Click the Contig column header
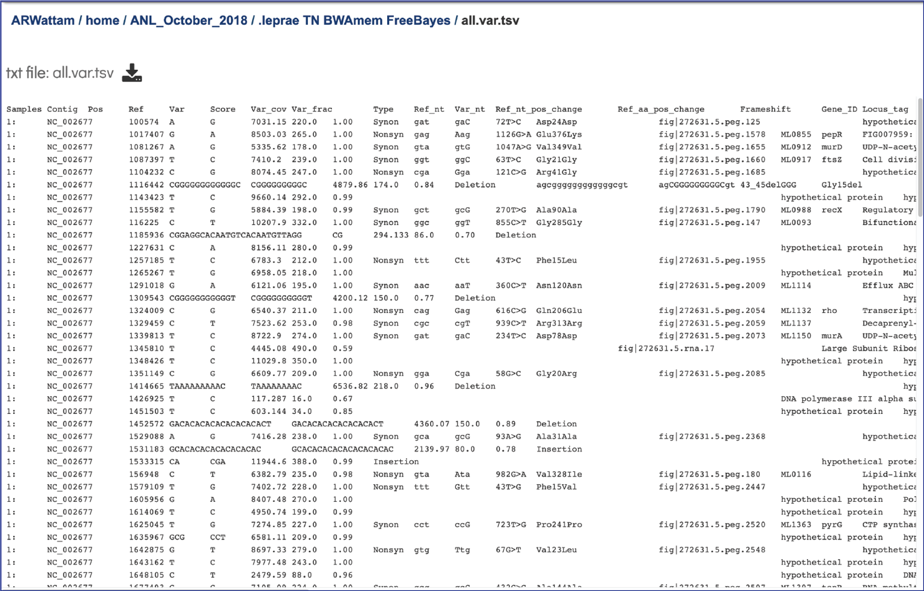Screen dimensions: 924x591 pyautogui.click(x=62, y=109)
